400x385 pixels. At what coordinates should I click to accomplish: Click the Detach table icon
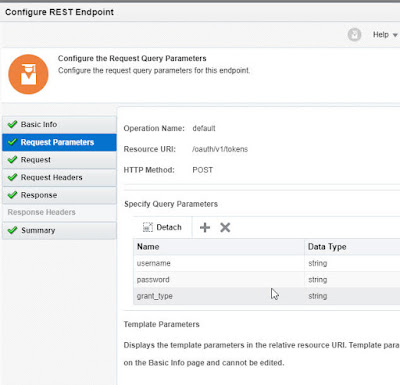click(147, 227)
